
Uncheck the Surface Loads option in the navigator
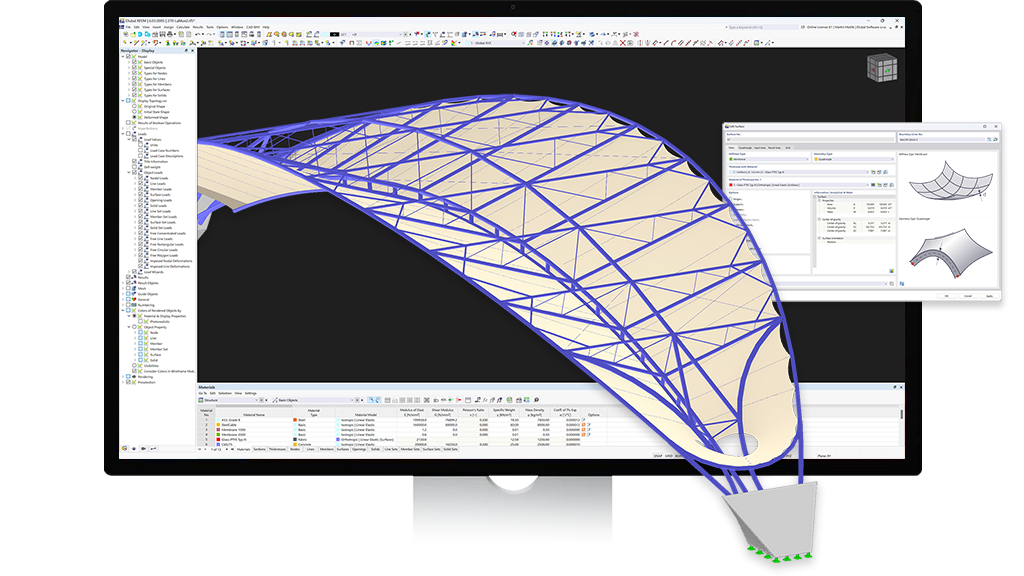[139, 194]
